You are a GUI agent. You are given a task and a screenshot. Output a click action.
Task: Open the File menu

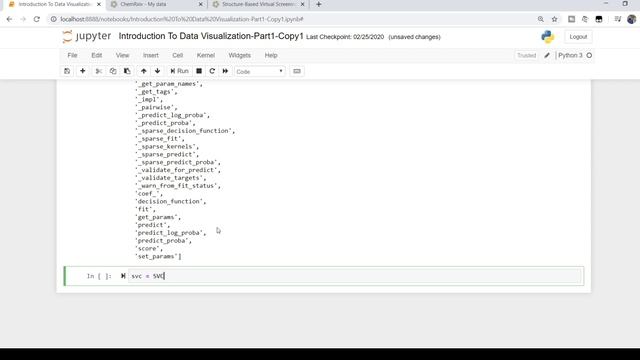click(x=72, y=55)
